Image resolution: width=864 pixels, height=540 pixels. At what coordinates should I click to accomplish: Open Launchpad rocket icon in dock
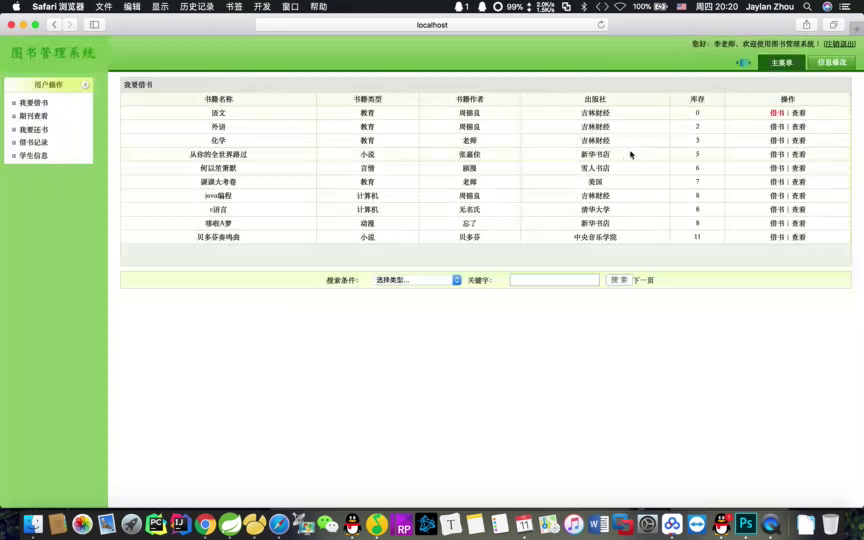pyautogui.click(x=131, y=524)
